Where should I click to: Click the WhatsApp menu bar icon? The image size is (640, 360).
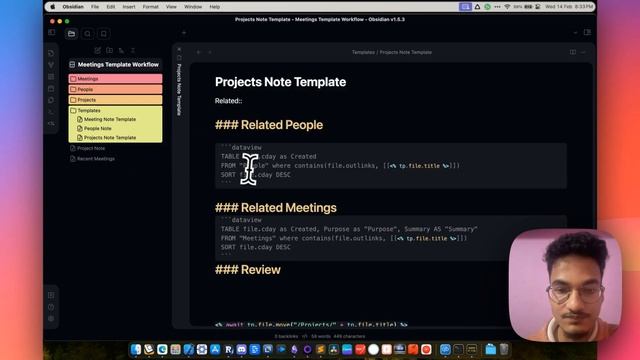(487, 7)
